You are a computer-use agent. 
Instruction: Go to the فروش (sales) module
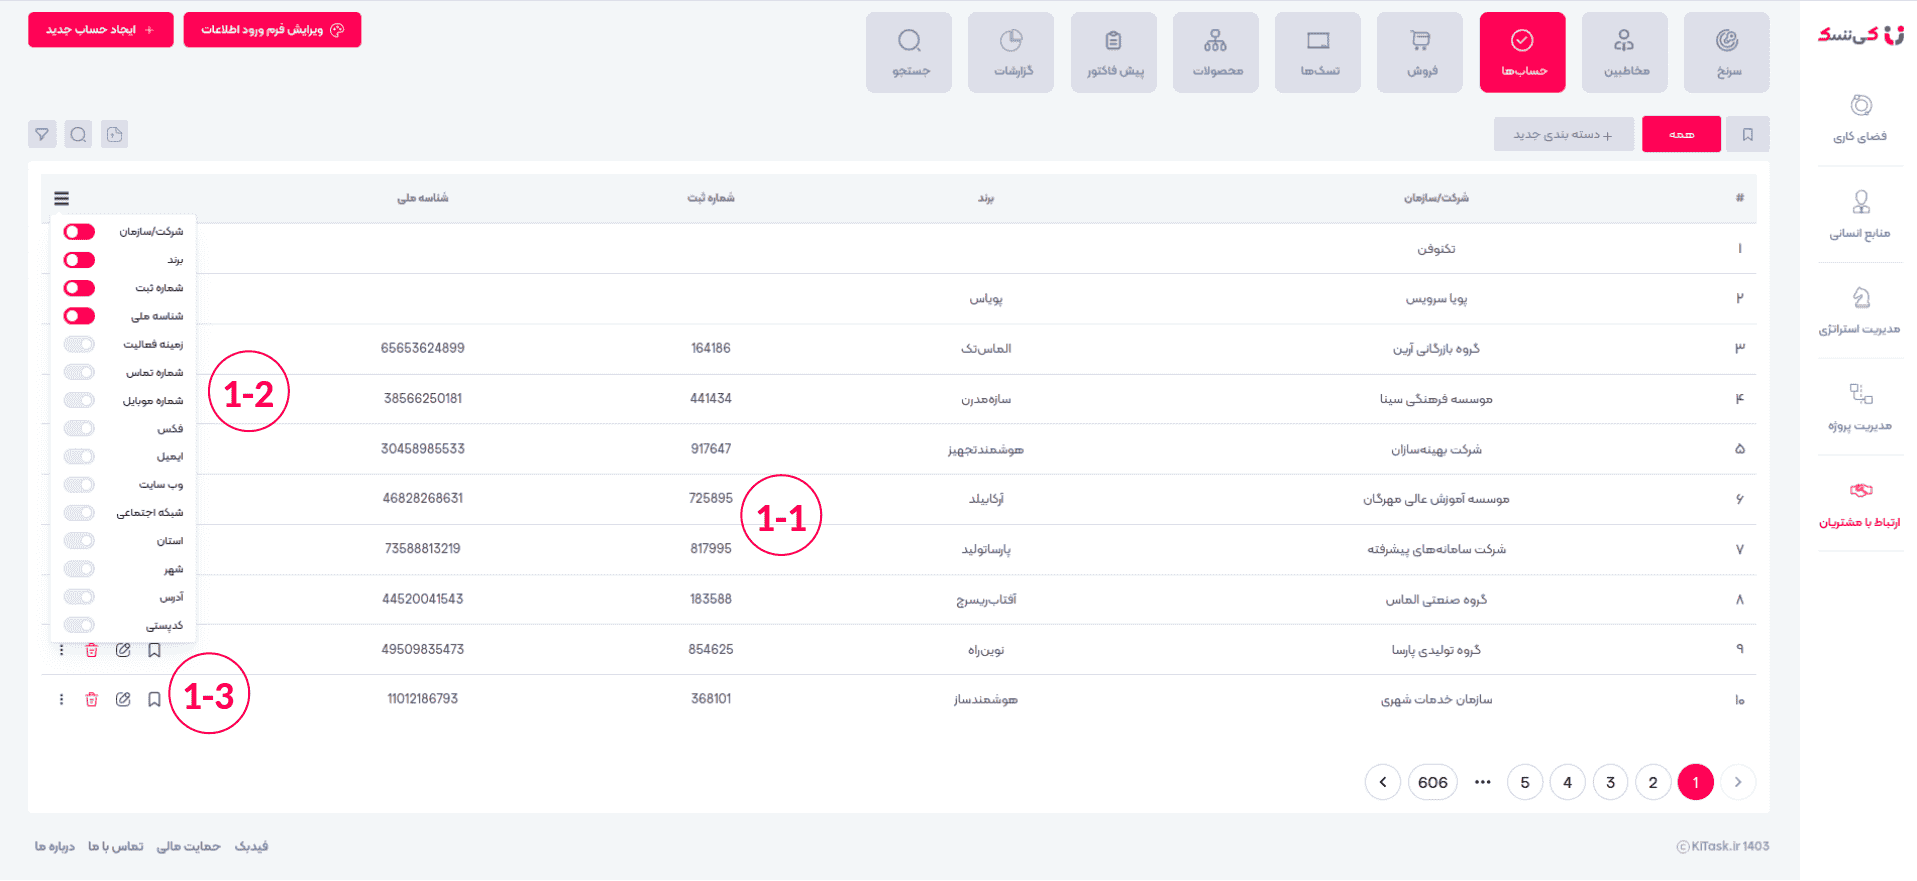[x=1420, y=52]
